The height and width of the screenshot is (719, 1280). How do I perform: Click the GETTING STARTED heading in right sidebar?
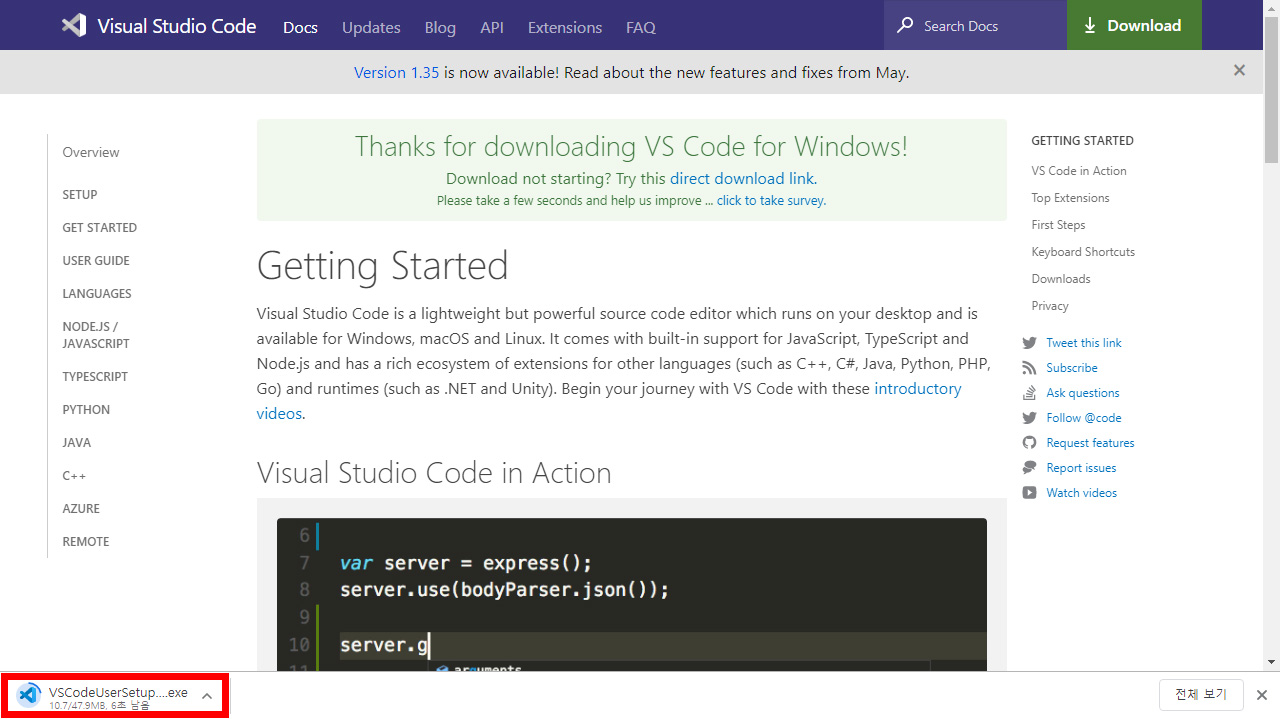coord(1082,141)
